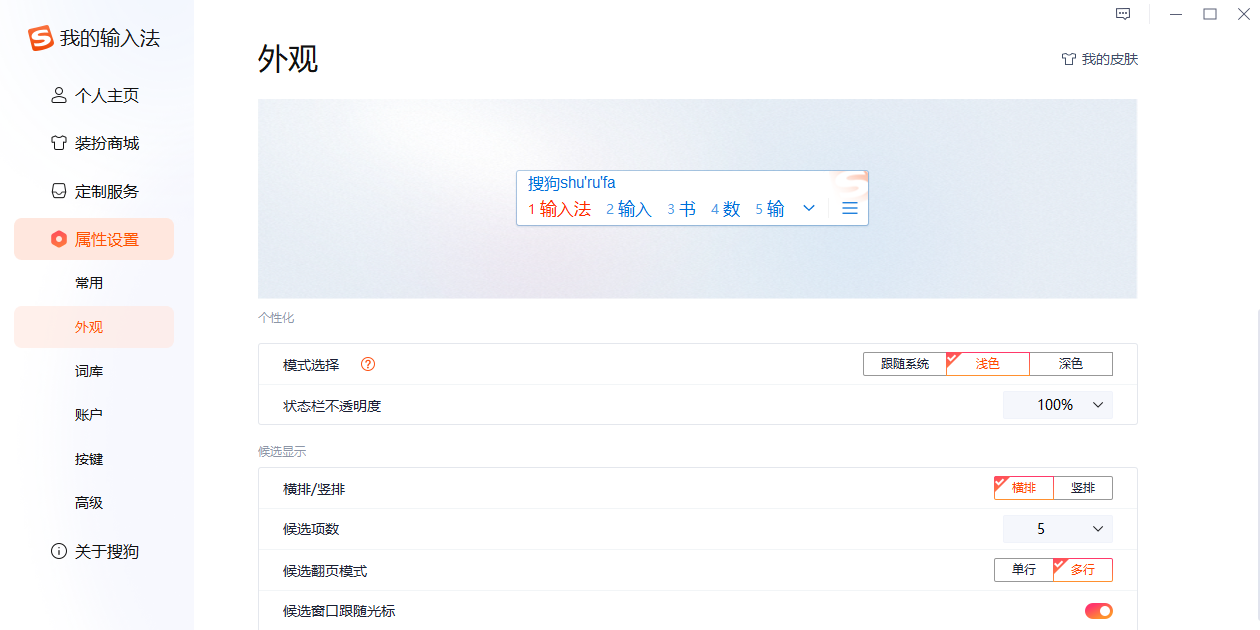Screen dimensions: 1260x630
Task: Click the 候选项数 label
Action: (x=311, y=529)
